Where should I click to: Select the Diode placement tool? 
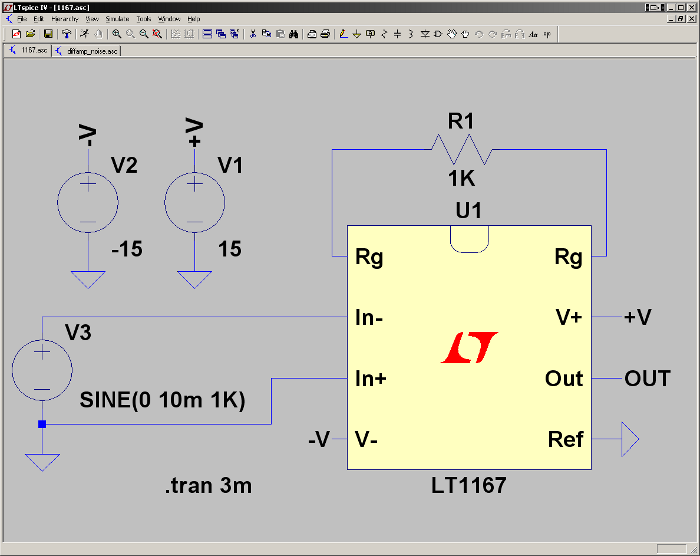pyautogui.click(x=425, y=34)
